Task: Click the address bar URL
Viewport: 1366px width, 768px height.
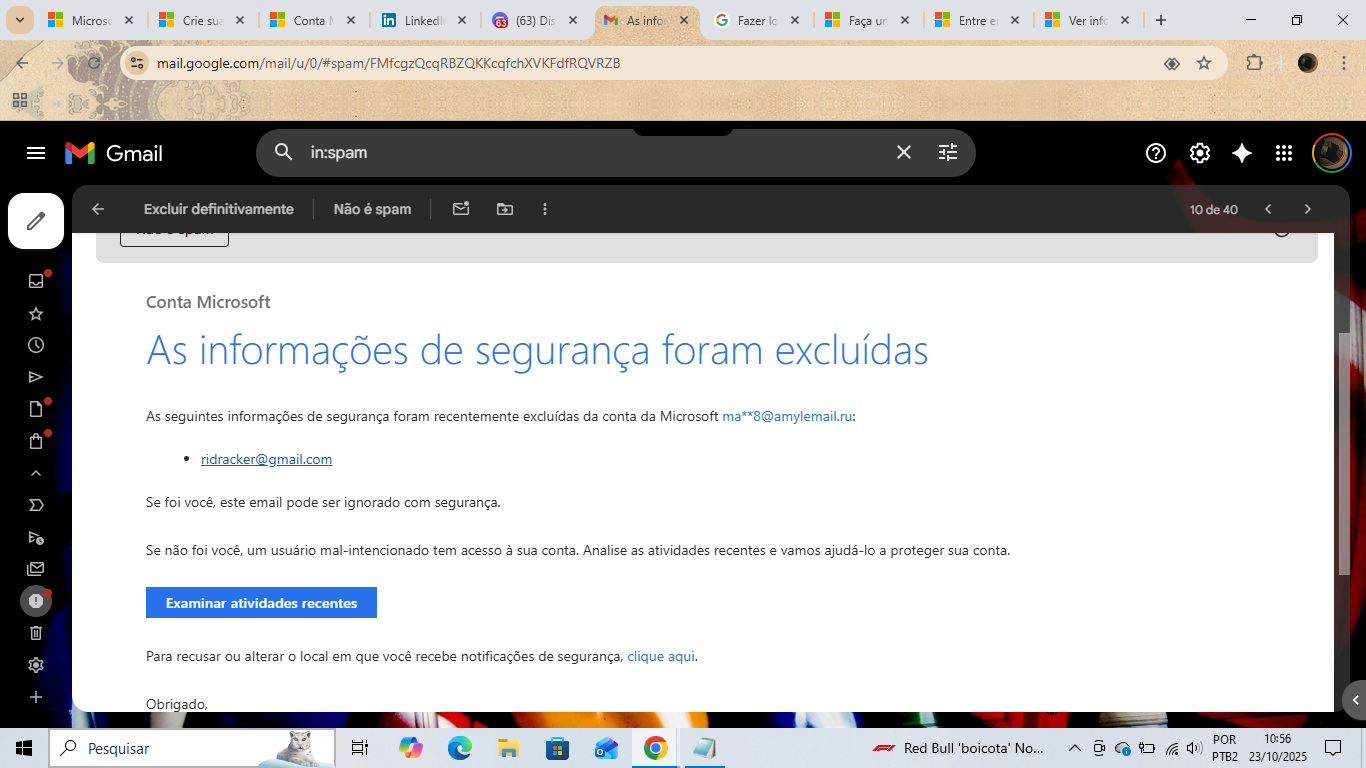Action: [x=389, y=63]
